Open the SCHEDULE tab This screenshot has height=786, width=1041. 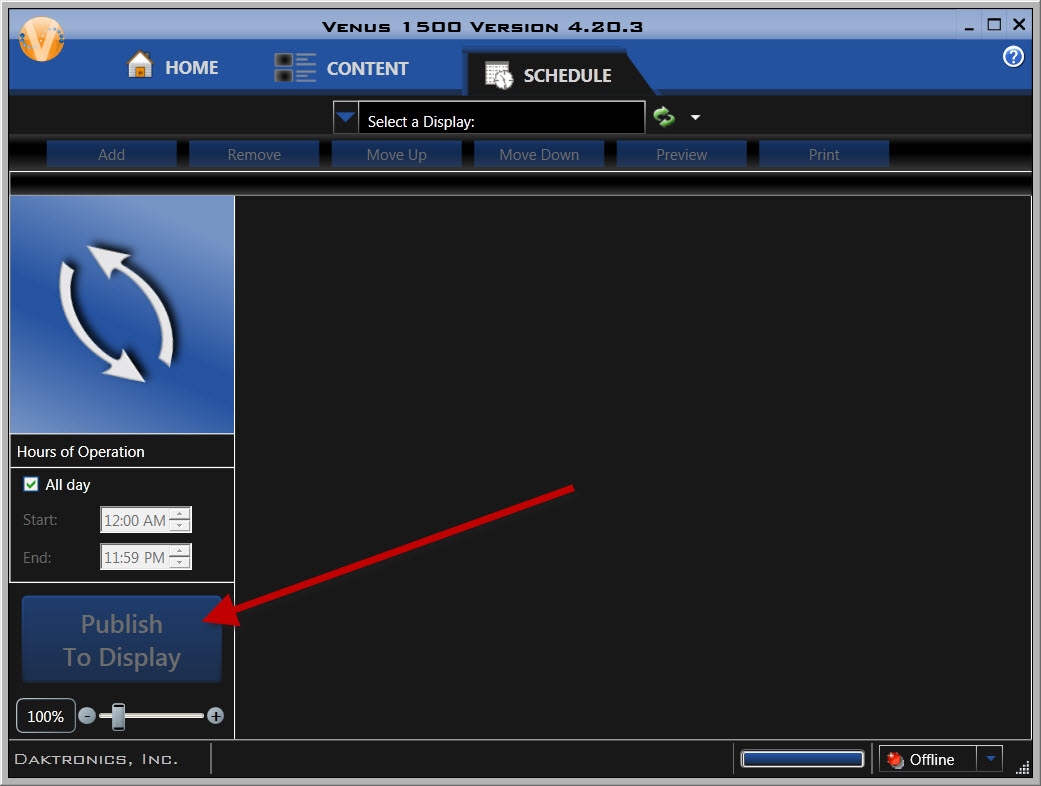pyautogui.click(x=549, y=75)
